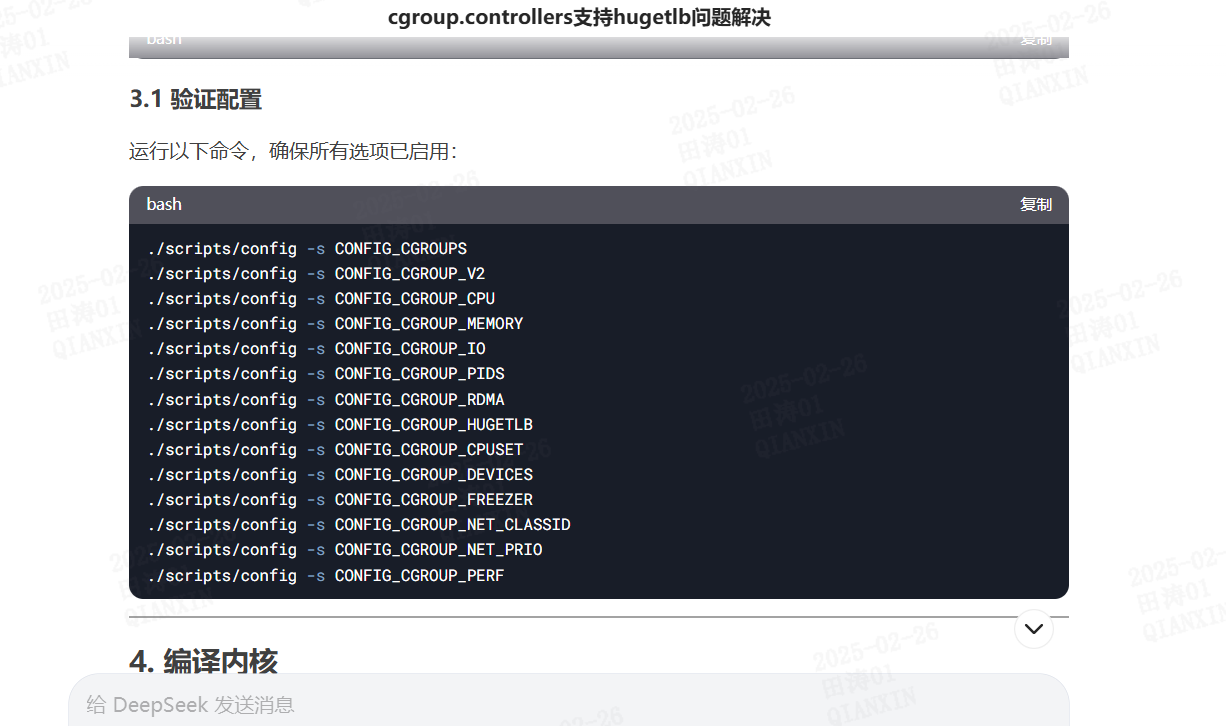The image size is (1226, 726).
Task: Click the line with CONFIG_CGROUP_PERF
Action: pyautogui.click(x=325, y=575)
